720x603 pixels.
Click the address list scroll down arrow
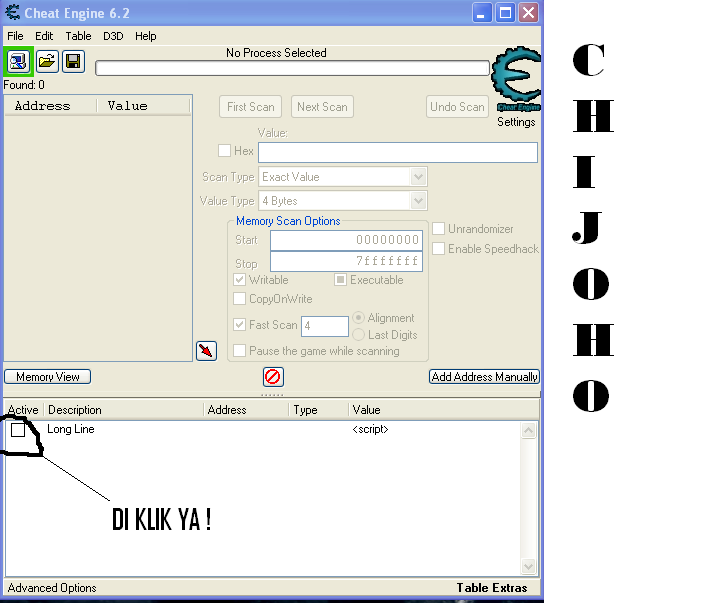[529, 566]
